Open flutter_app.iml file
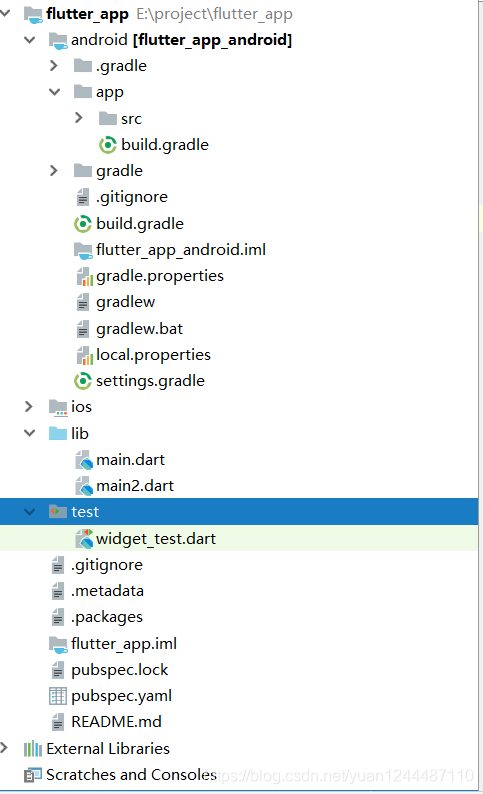 (x=124, y=644)
